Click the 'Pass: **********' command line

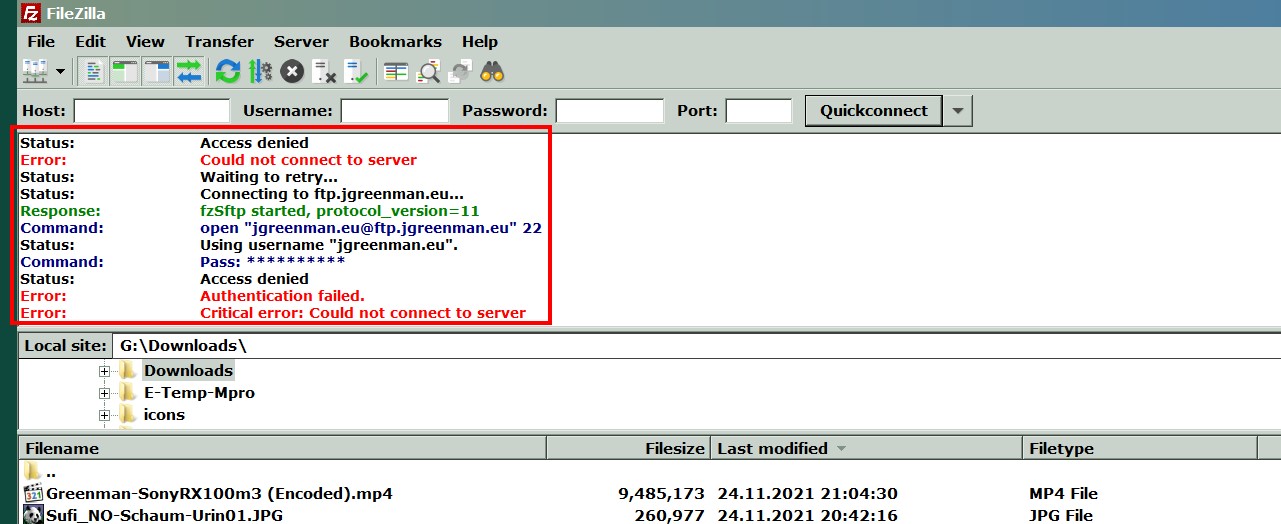[272, 262]
